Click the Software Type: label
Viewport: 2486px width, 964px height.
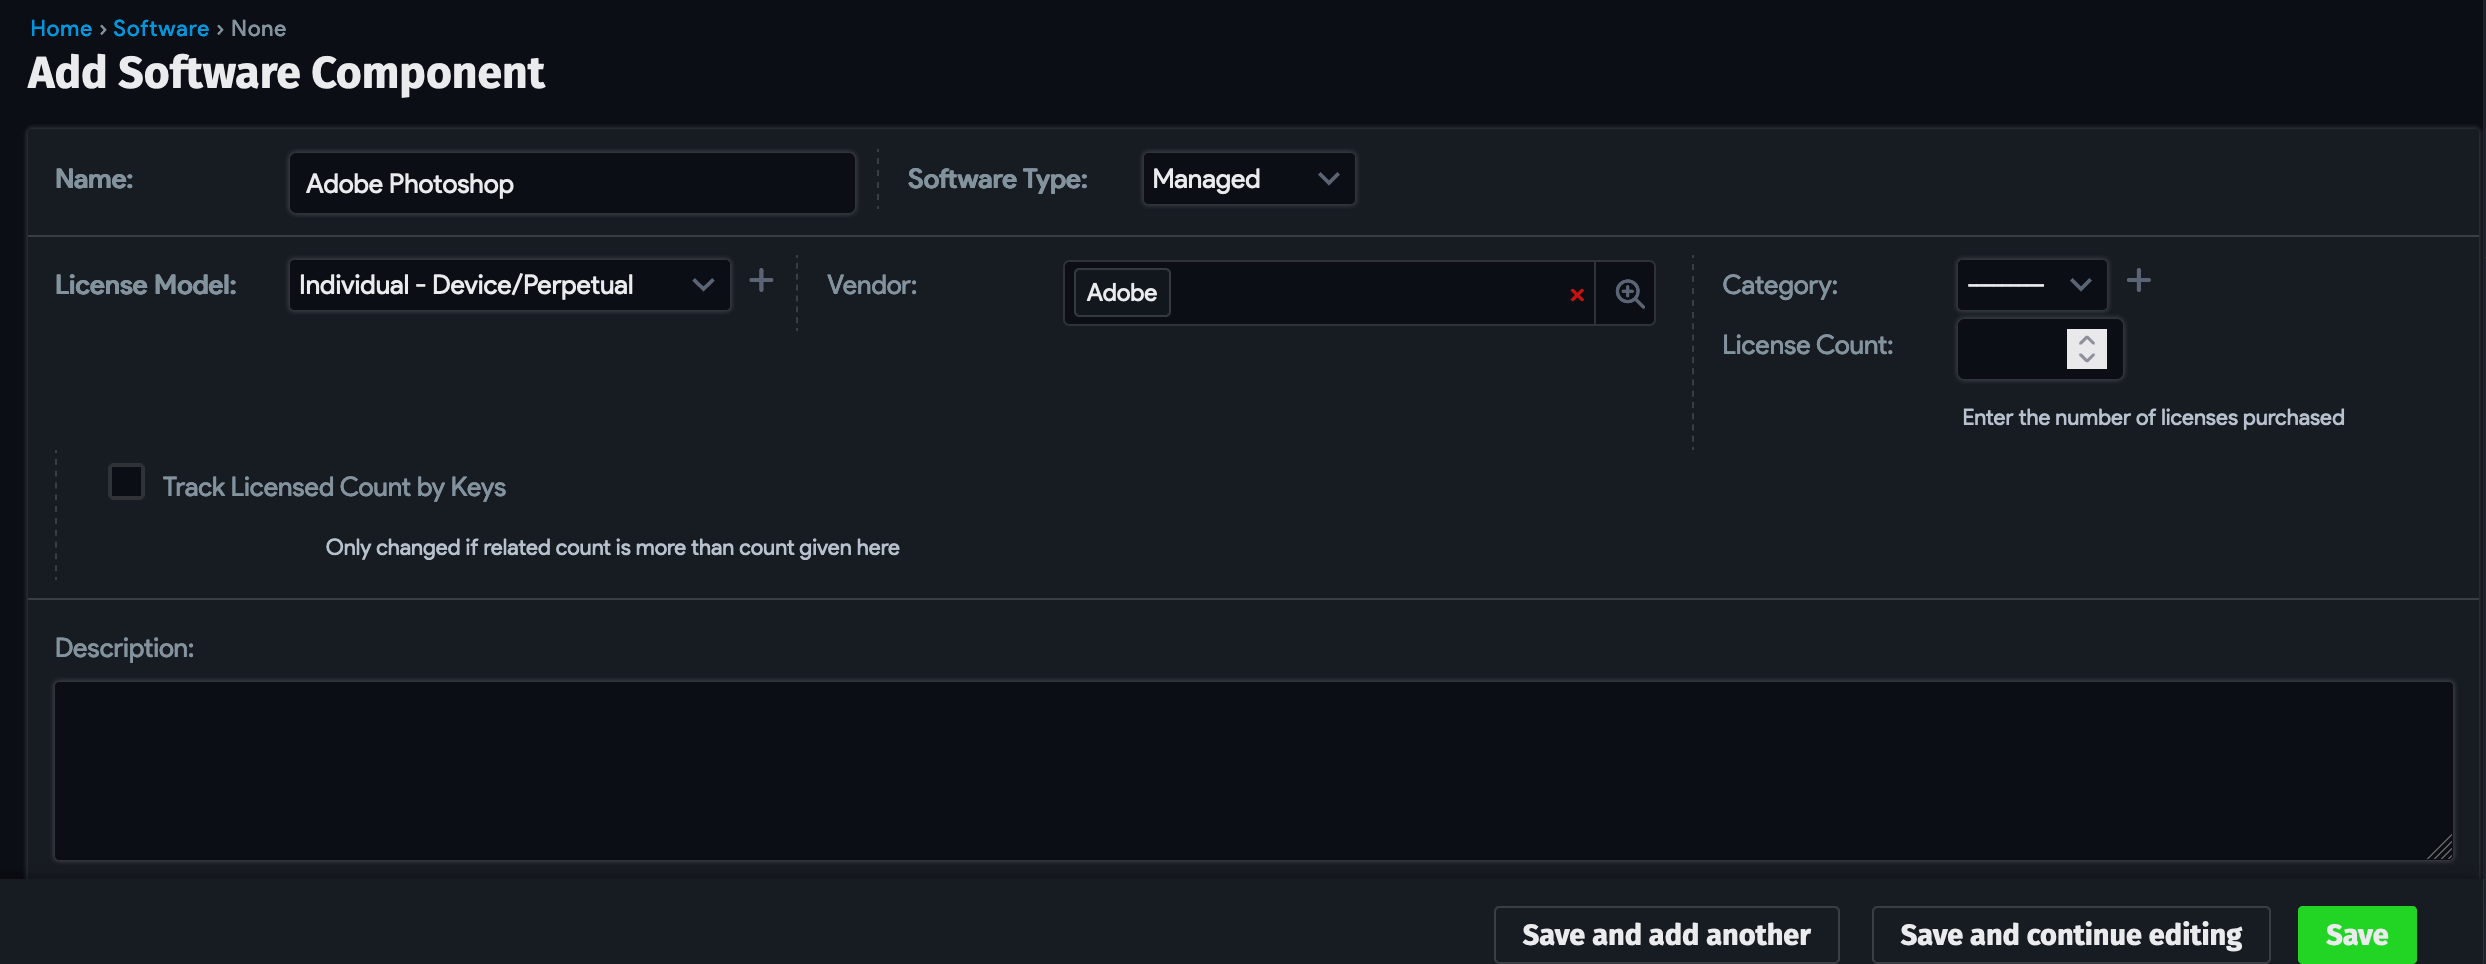point(997,179)
